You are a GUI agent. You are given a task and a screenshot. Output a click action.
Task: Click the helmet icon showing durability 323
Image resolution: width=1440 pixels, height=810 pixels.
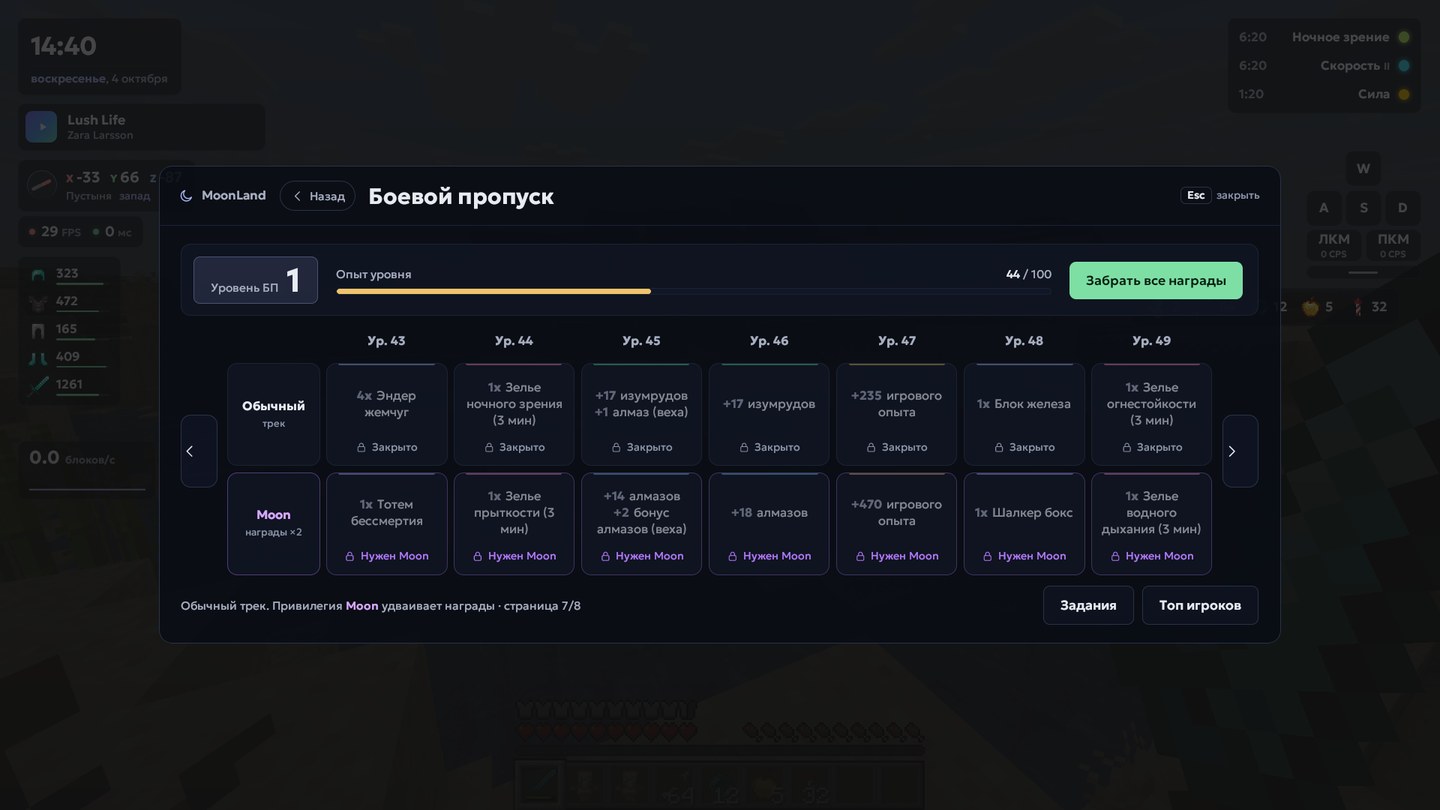[39, 275]
